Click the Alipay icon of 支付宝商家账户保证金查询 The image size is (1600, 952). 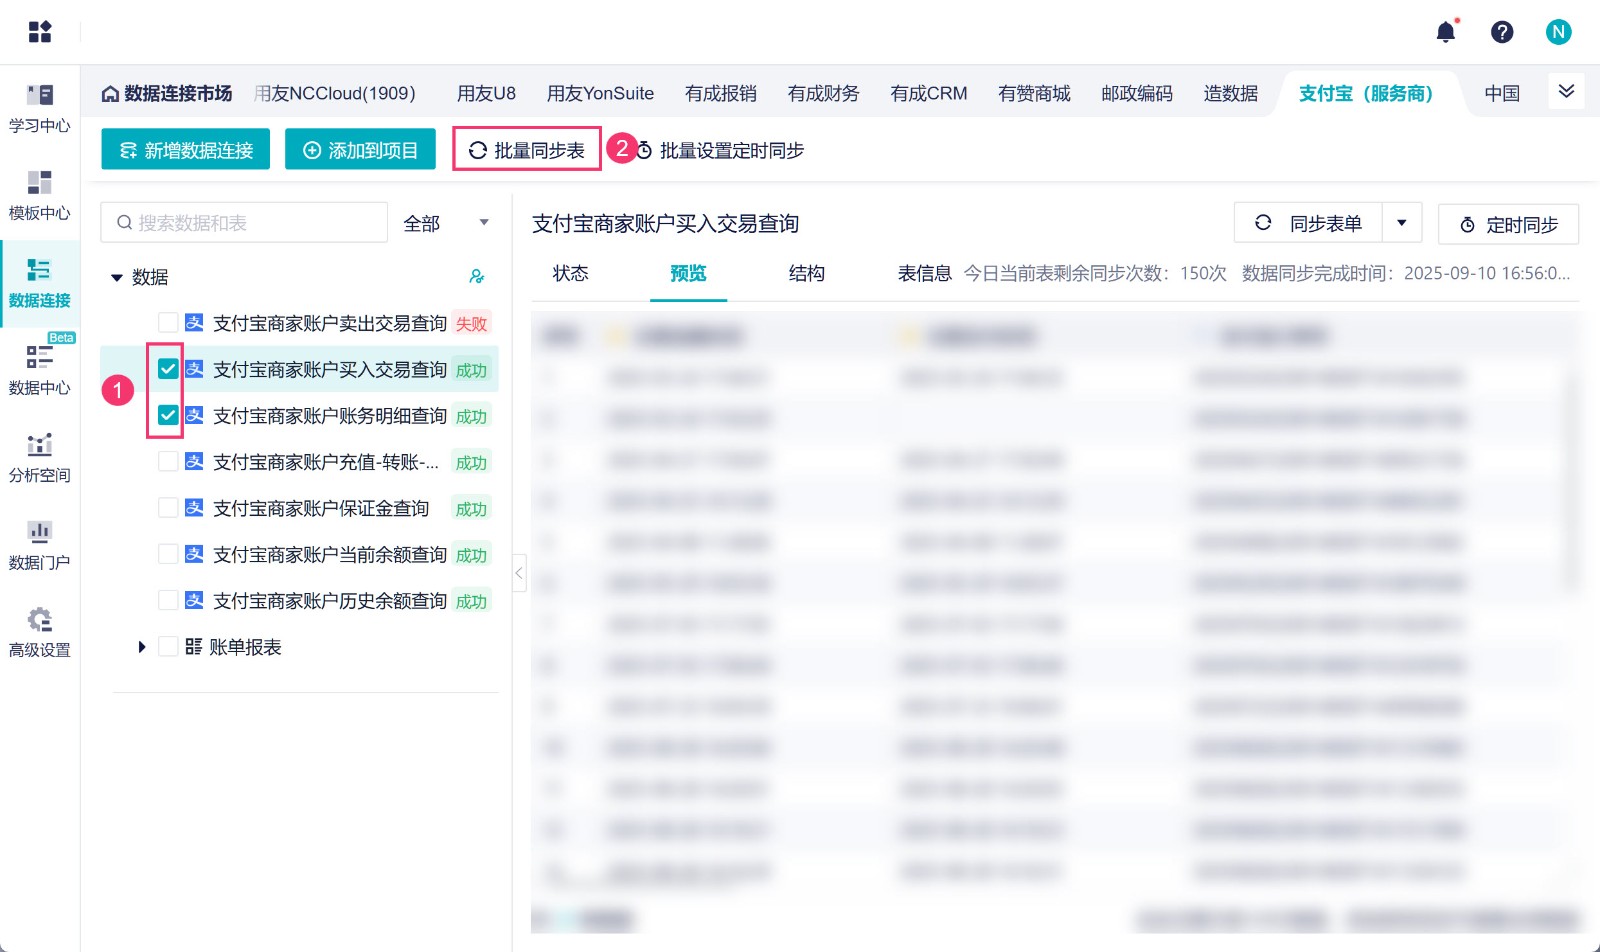(195, 508)
